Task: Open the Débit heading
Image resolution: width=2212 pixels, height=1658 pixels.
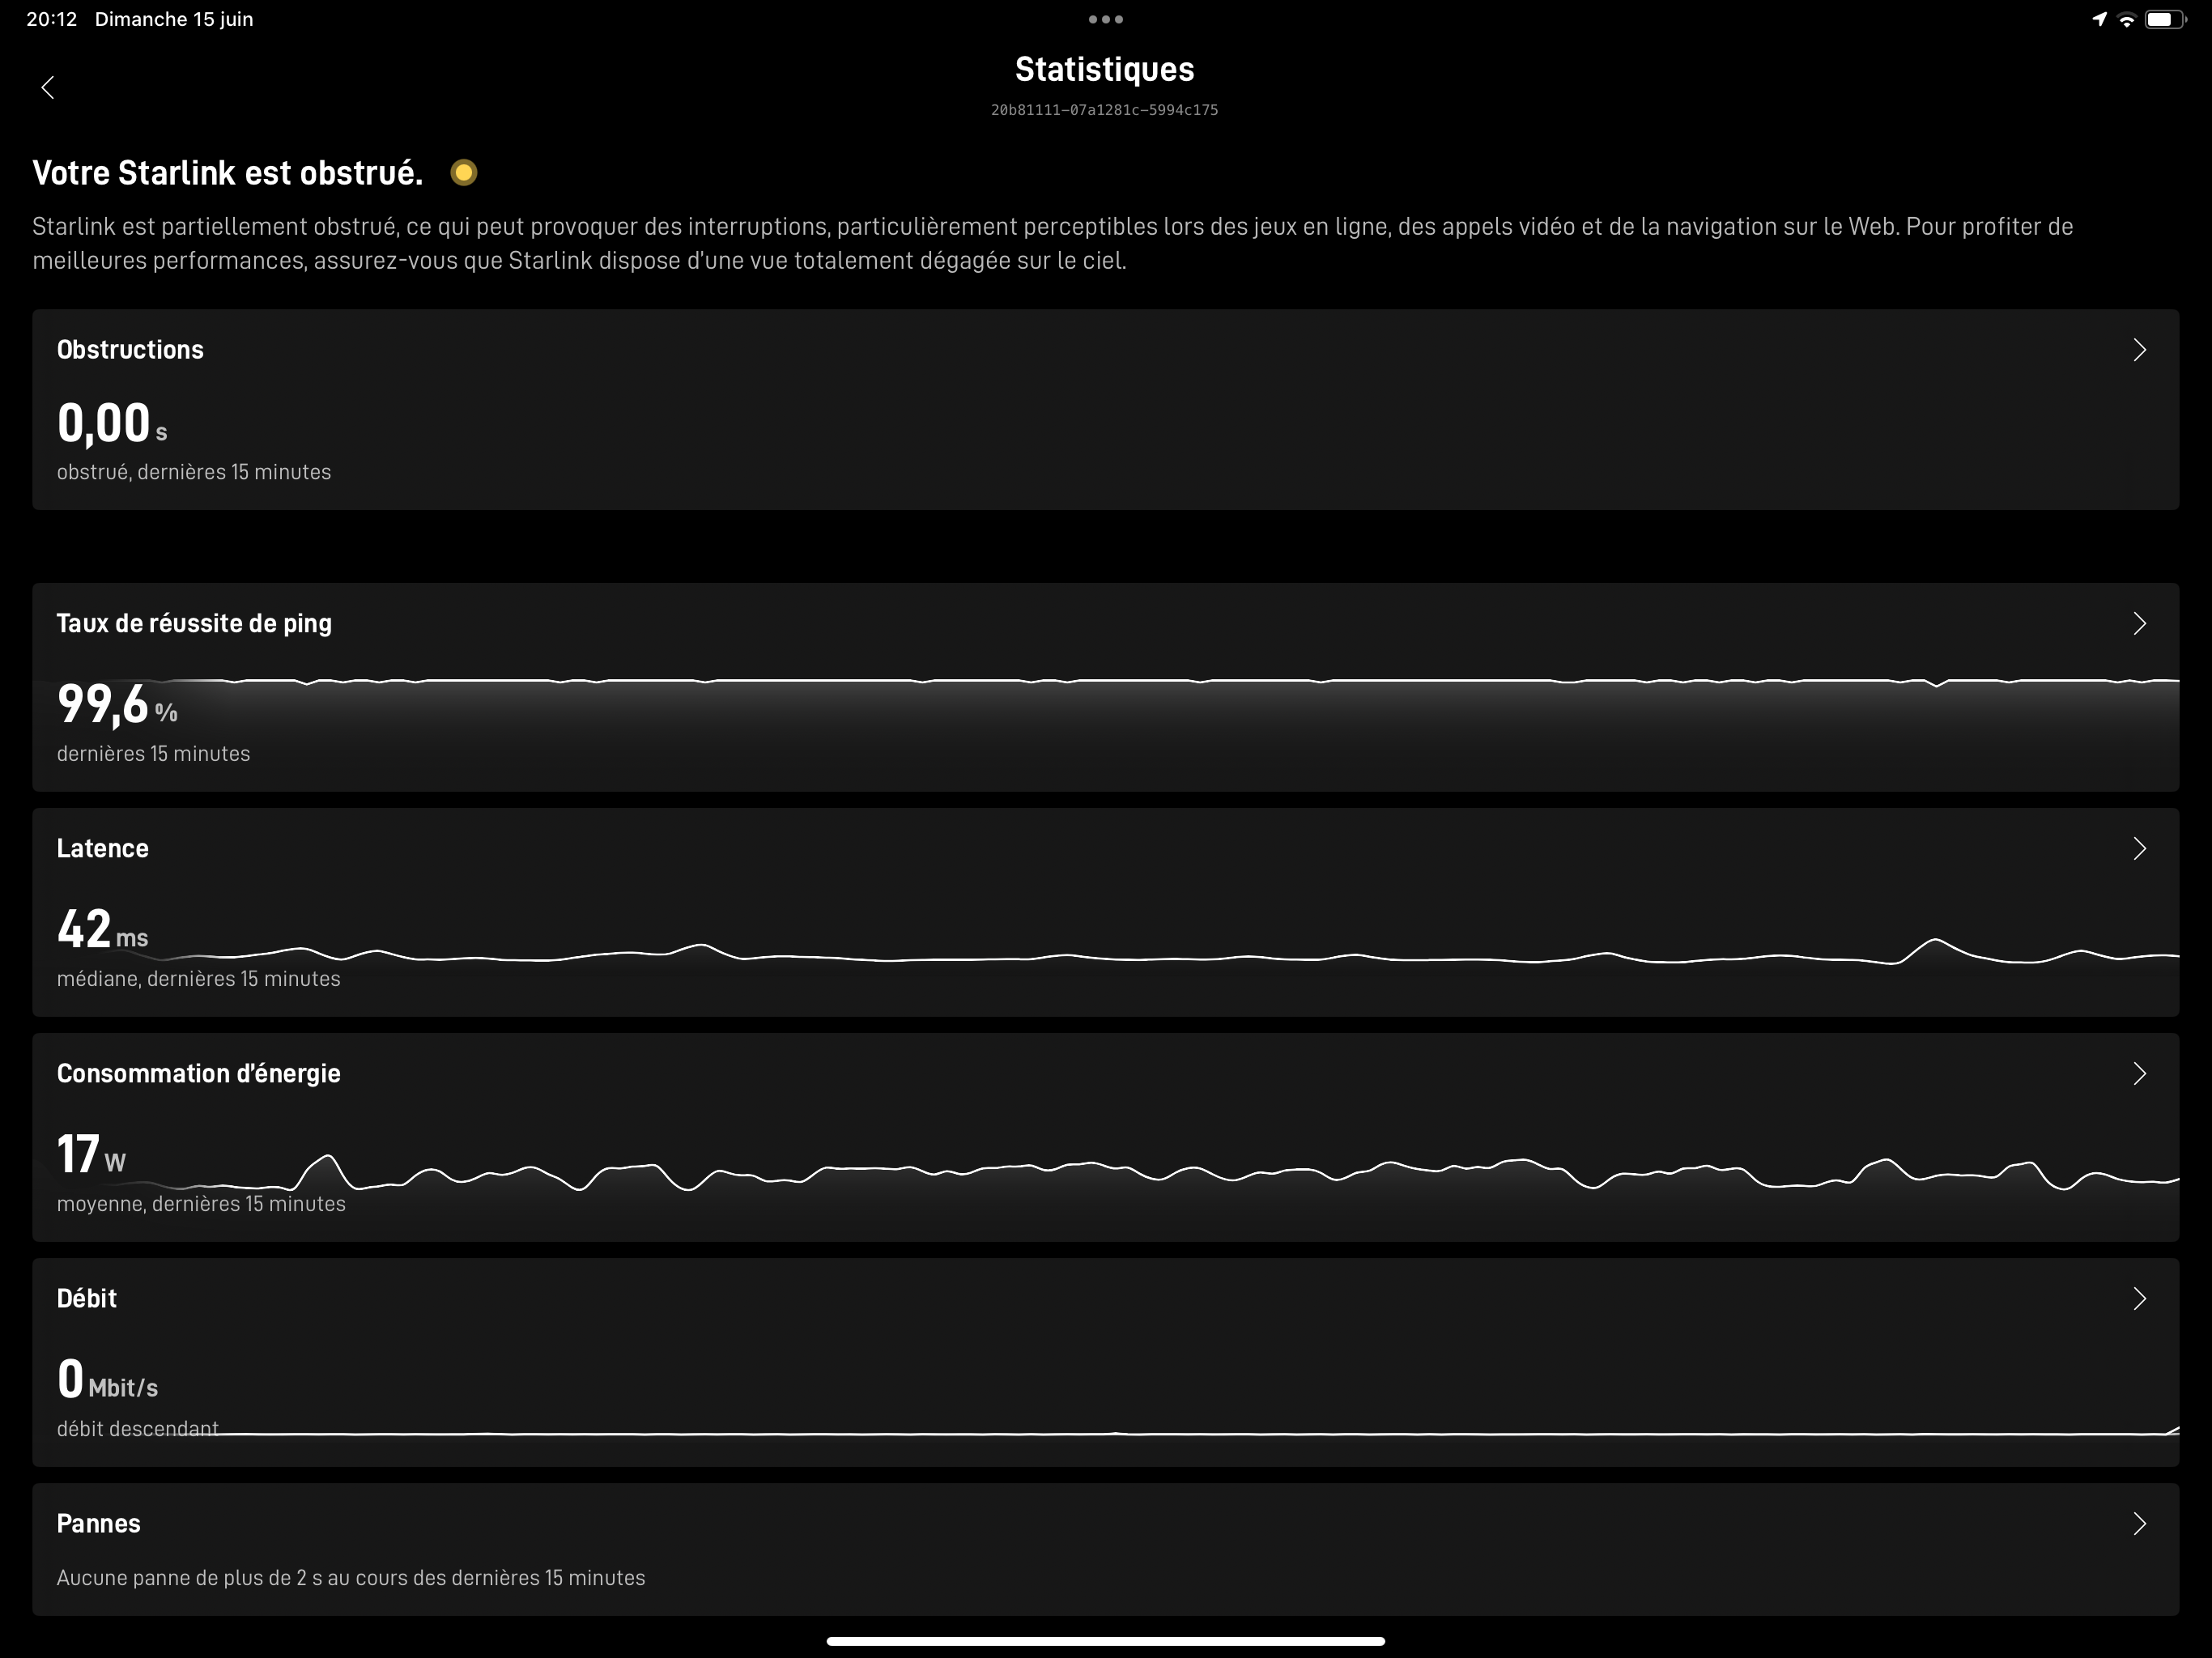Action: point(87,1299)
